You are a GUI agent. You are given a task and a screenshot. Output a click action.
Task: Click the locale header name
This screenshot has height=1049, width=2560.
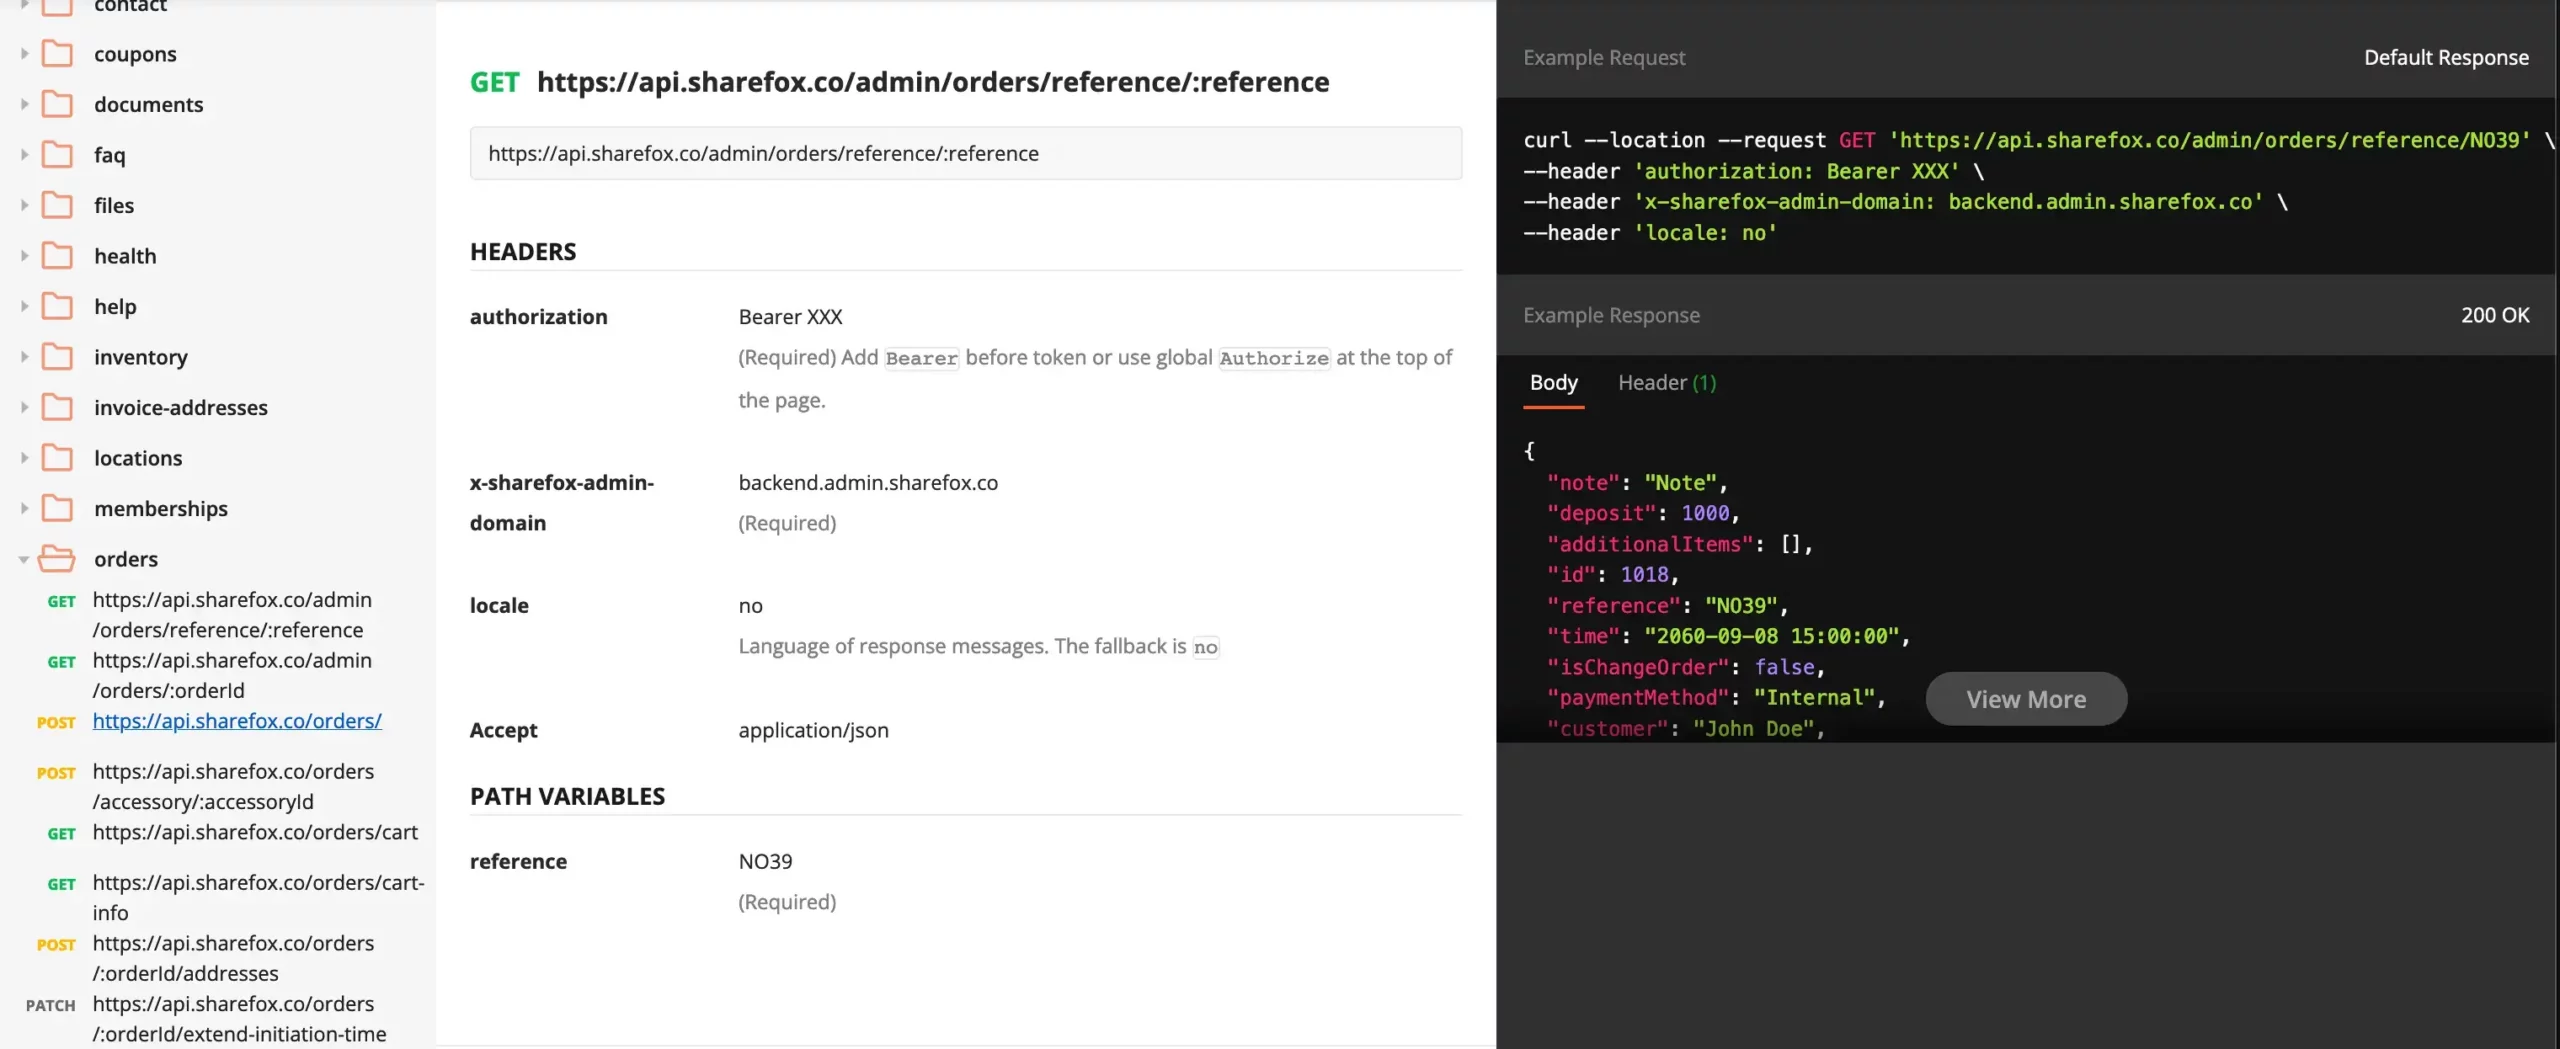point(499,606)
